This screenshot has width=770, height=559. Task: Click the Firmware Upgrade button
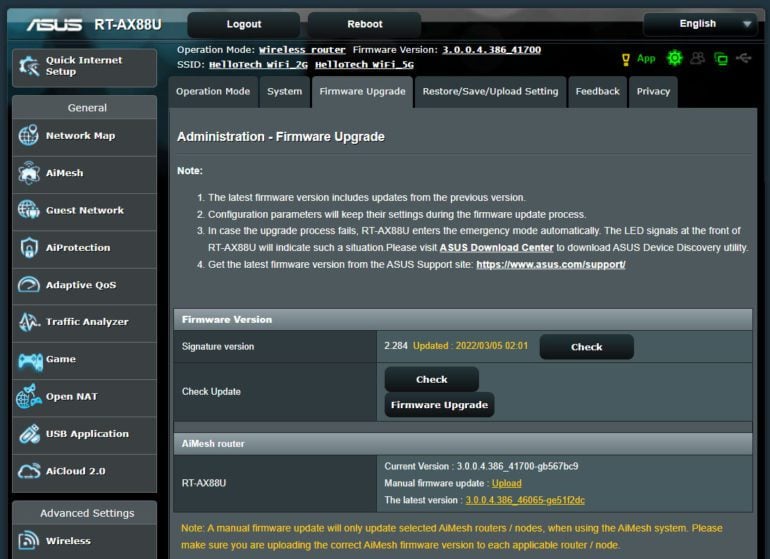pyautogui.click(x=439, y=405)
